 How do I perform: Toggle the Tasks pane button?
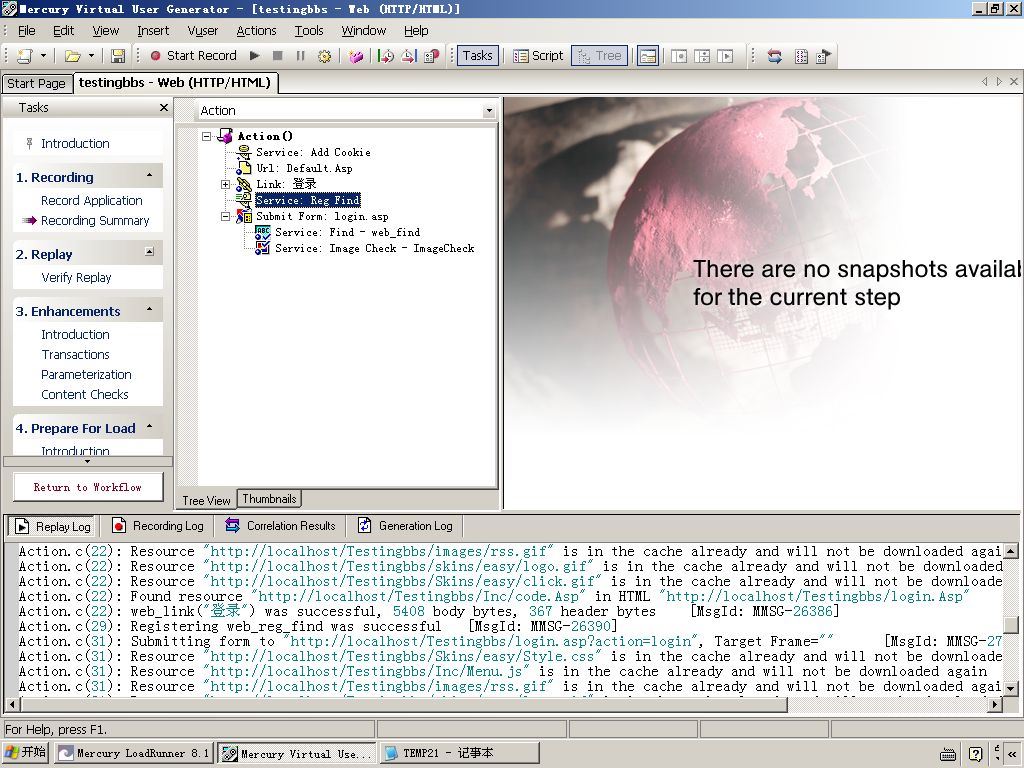click(476, 56)
